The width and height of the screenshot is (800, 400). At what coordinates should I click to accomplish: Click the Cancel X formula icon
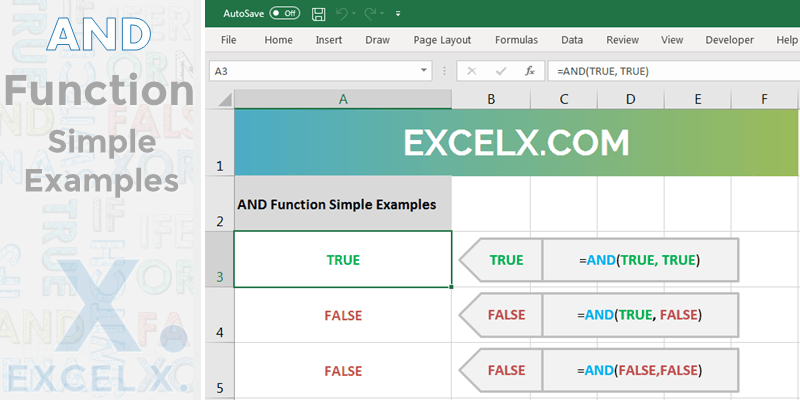(471, 71)
